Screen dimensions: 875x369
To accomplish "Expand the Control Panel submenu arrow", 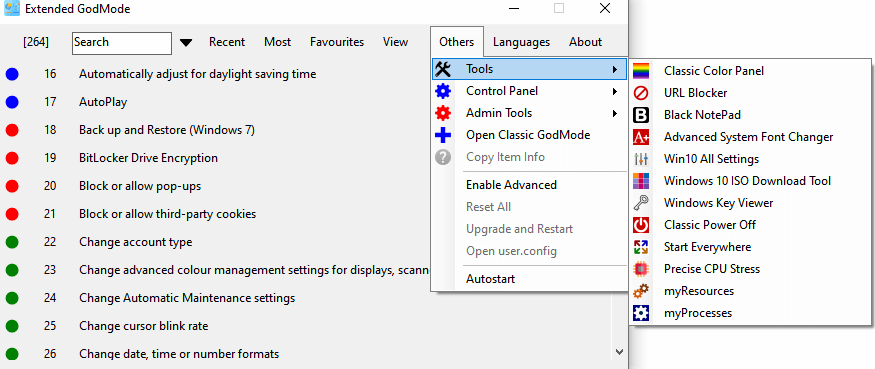I will pos(614,91).
